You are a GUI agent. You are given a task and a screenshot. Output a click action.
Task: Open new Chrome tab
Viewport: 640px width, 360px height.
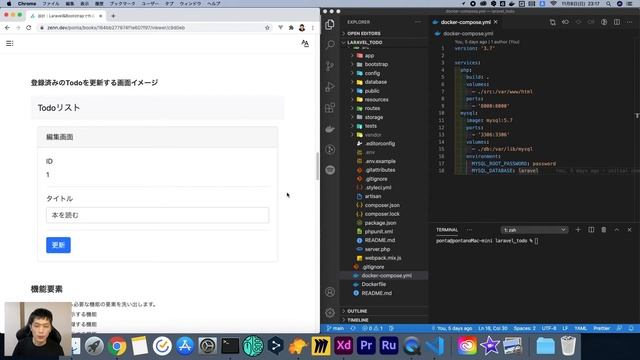click(x=113, y=16)
